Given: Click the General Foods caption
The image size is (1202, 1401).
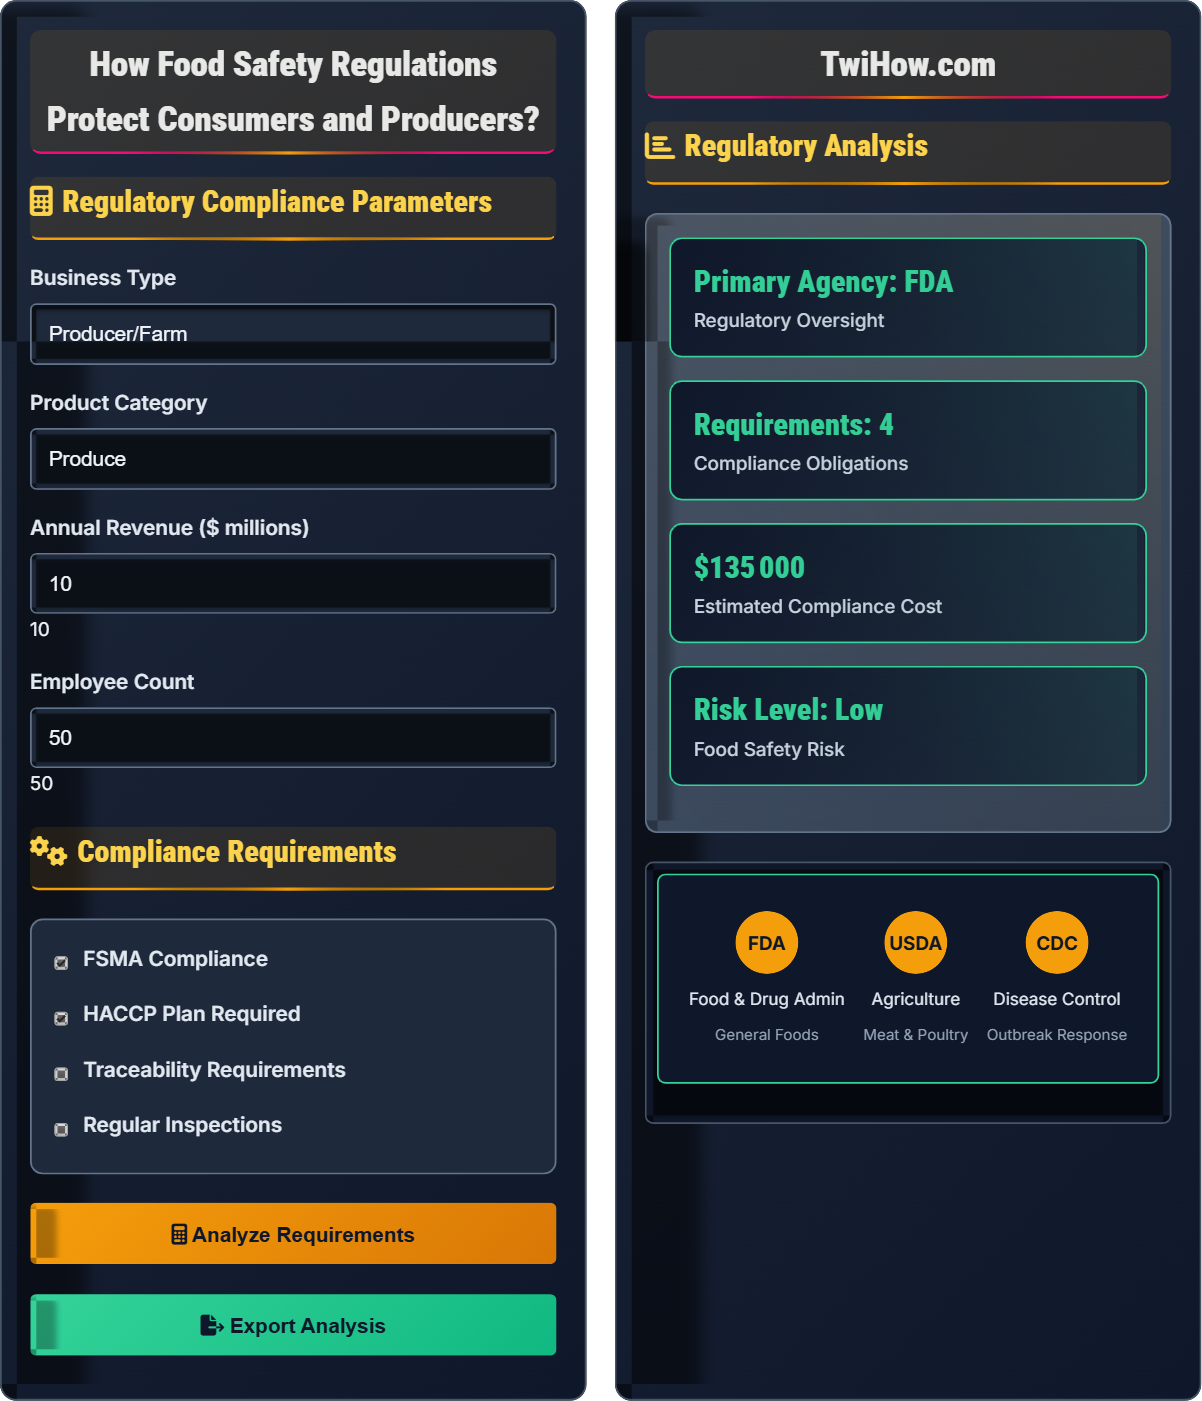Looking at the screenshot, I should click(767, 1035).
